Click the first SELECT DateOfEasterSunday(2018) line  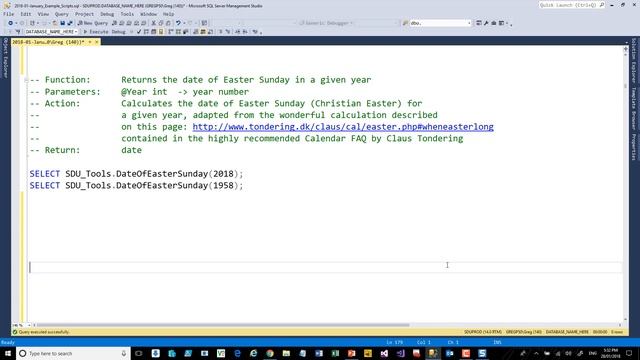coord(136,174)
